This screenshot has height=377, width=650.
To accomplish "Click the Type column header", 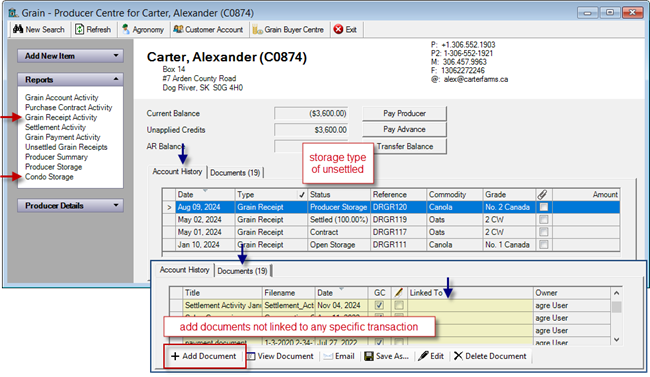I will tap(271, 195).
